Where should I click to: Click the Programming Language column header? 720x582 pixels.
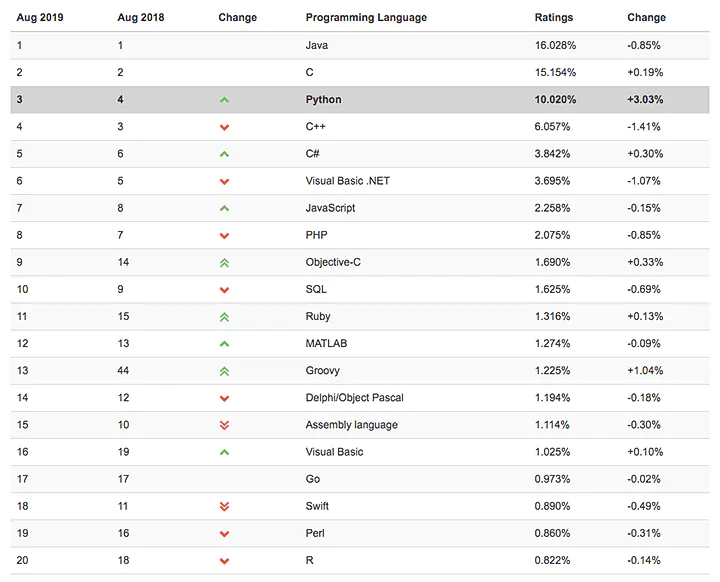pos(366,18)
